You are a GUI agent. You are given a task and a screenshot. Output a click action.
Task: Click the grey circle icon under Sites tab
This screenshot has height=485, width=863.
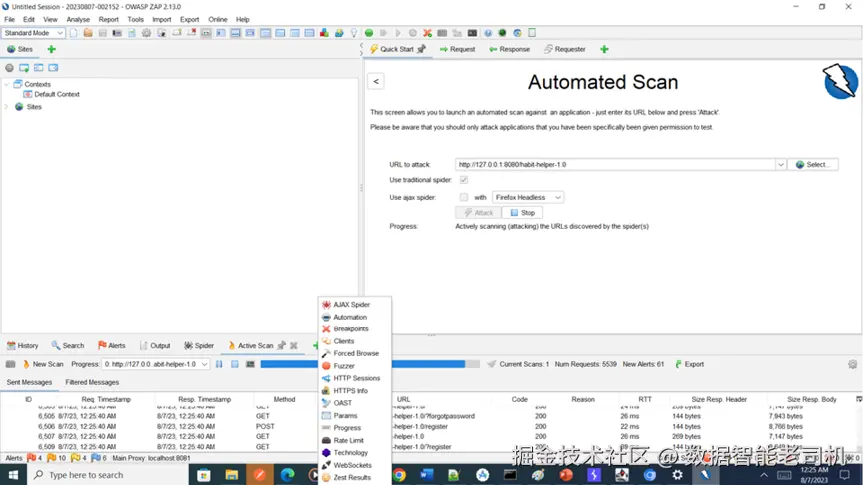coord(9,68)
